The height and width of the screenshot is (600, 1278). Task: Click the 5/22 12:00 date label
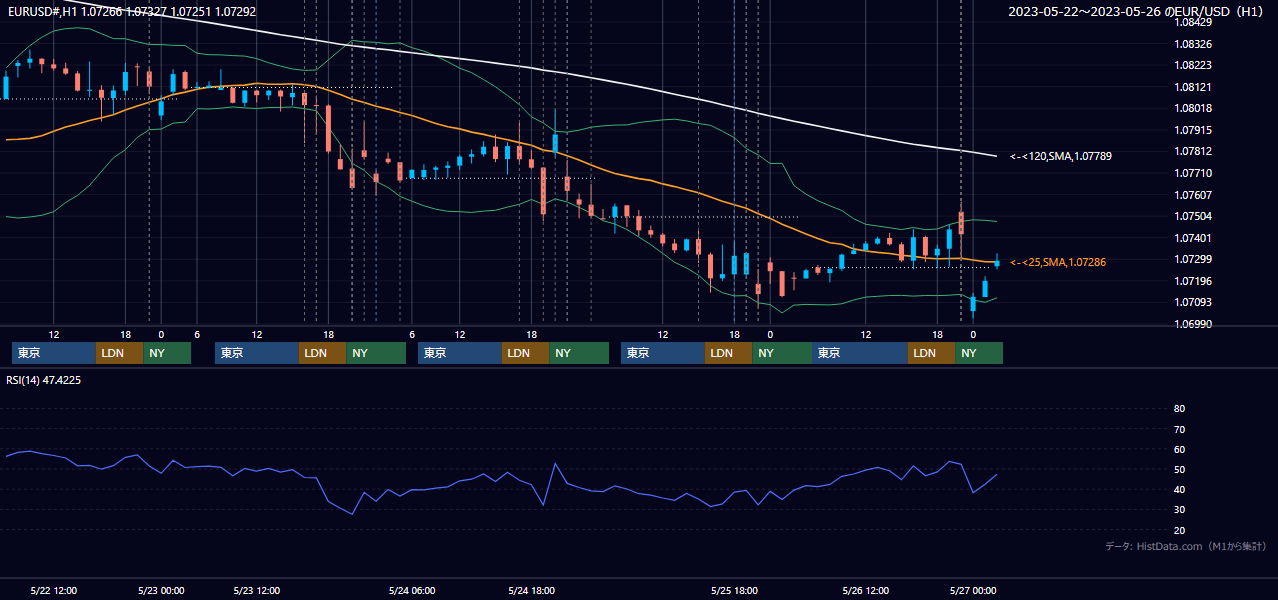[x=54, y=590]
